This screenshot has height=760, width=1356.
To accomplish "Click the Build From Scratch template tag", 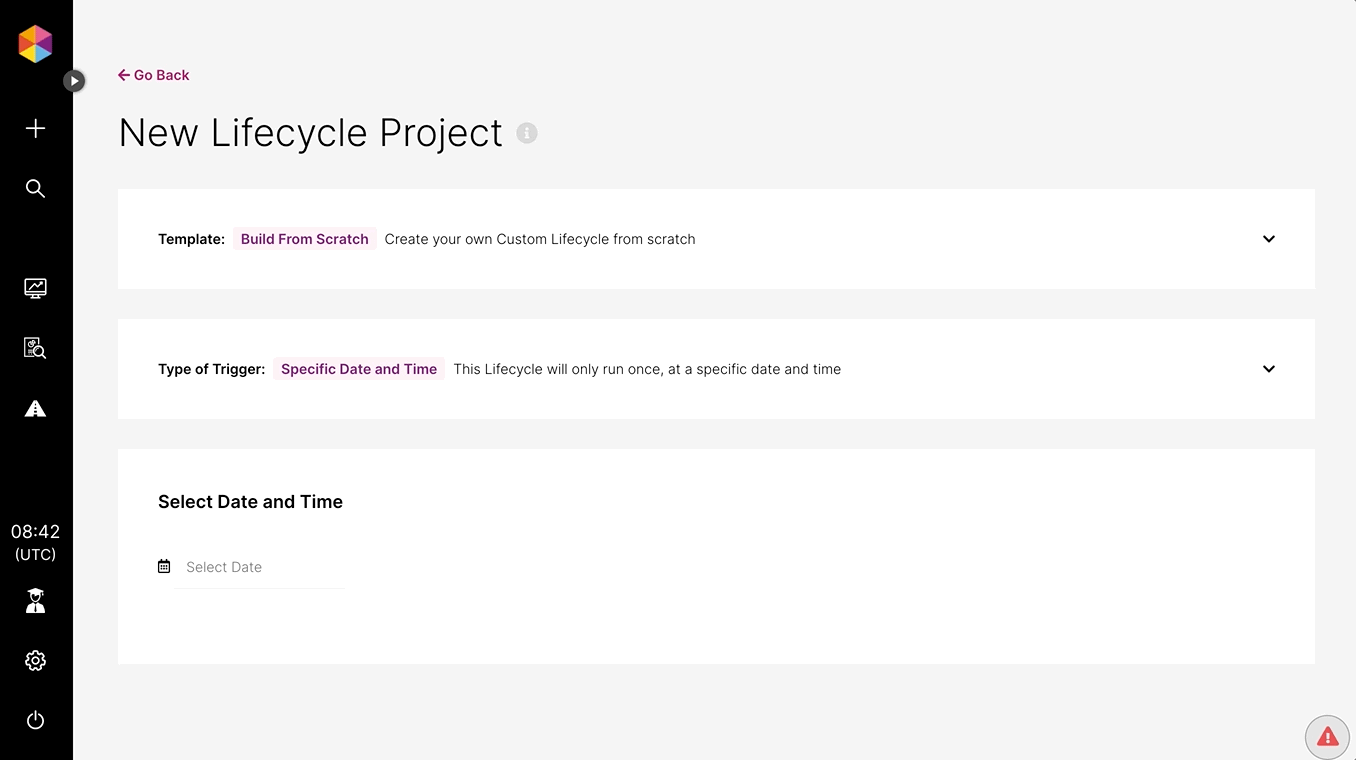I will (x=304, y=239).
